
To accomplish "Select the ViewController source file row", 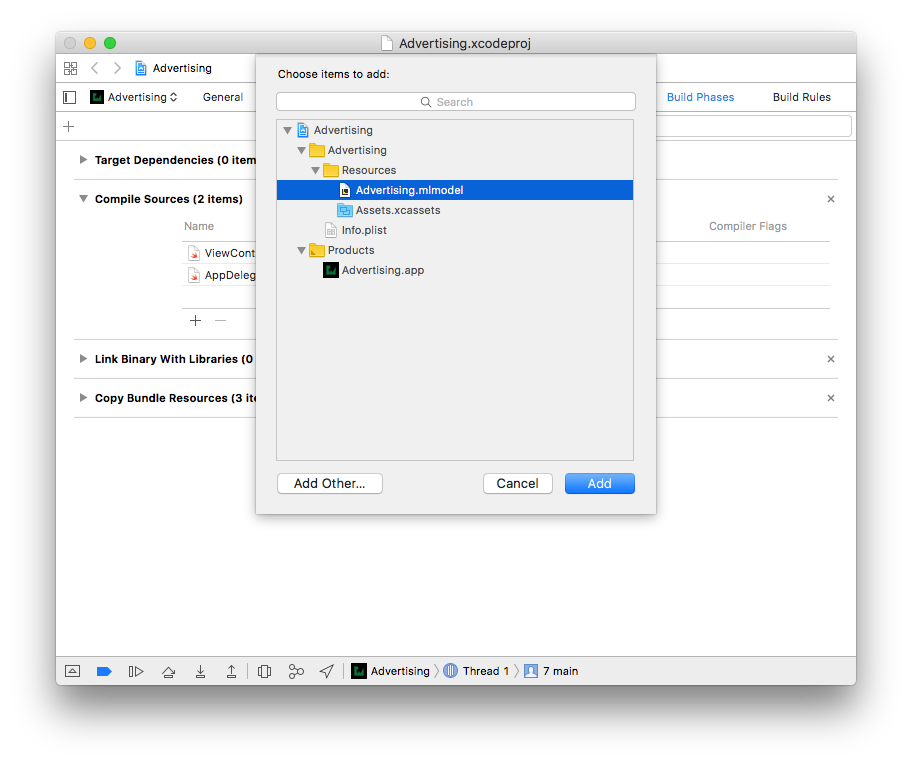I will 221,253.
